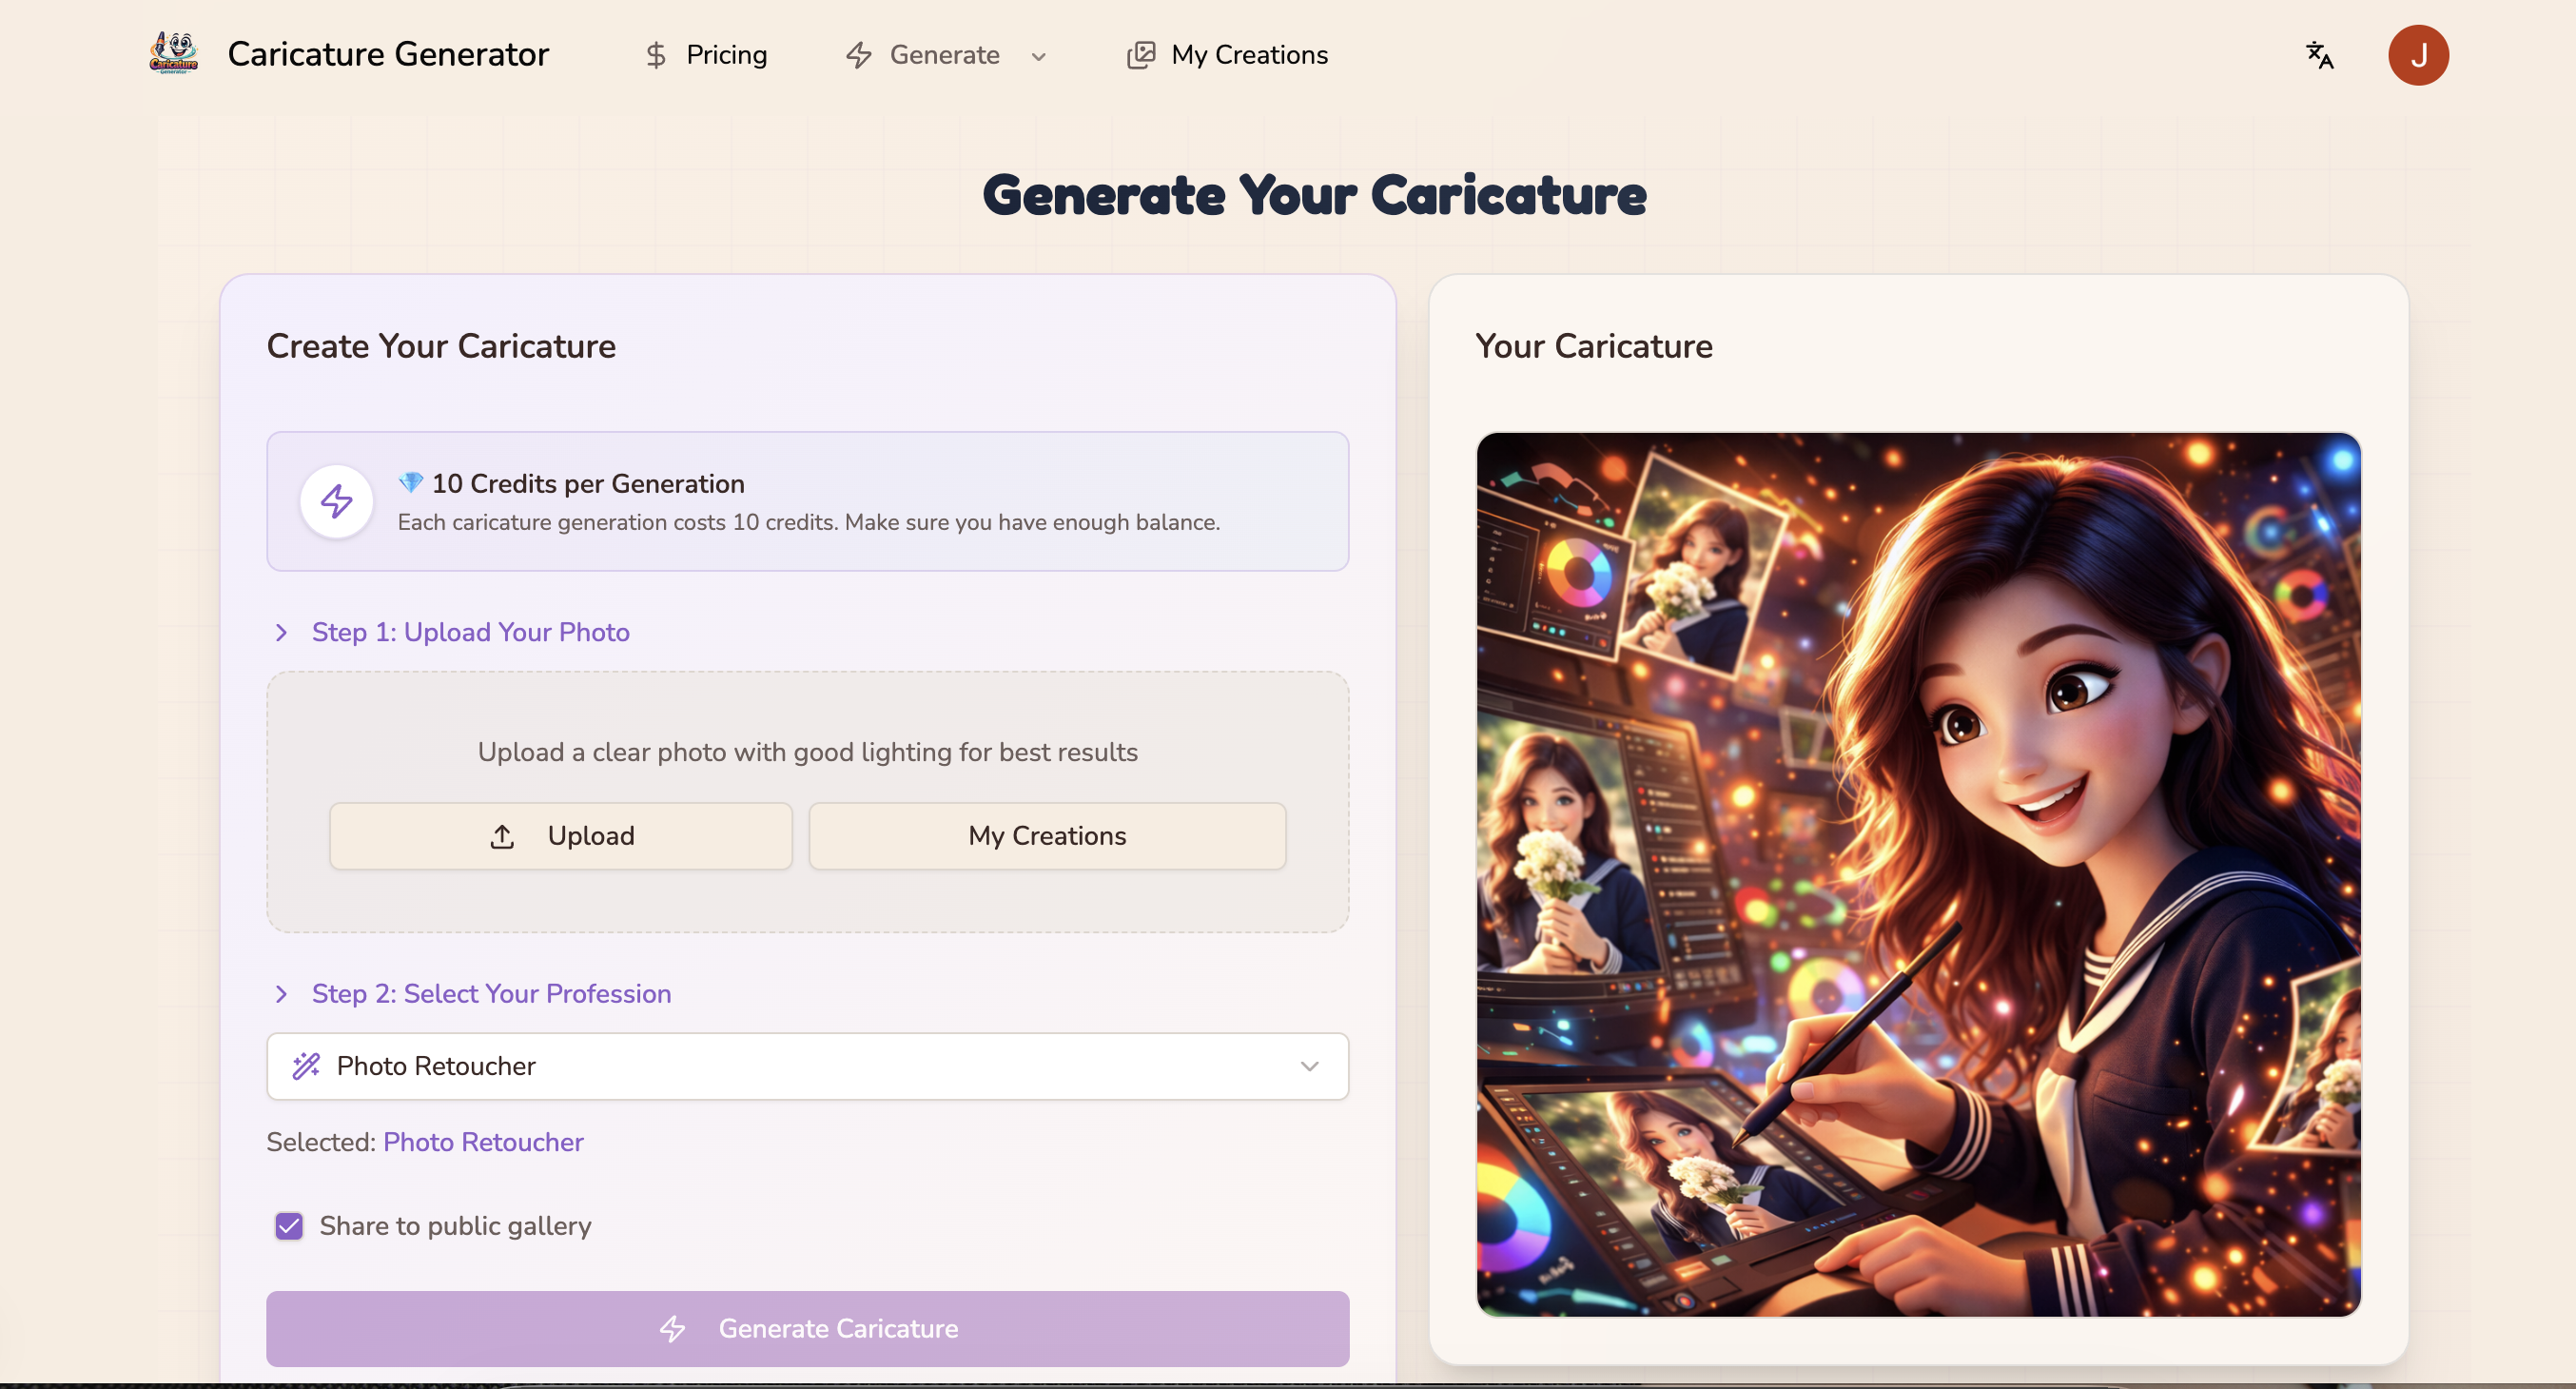This screenshot has height=1389, width=2576.
Task: Click the lightning icon in the credits banner
Action: pos(336,501)
